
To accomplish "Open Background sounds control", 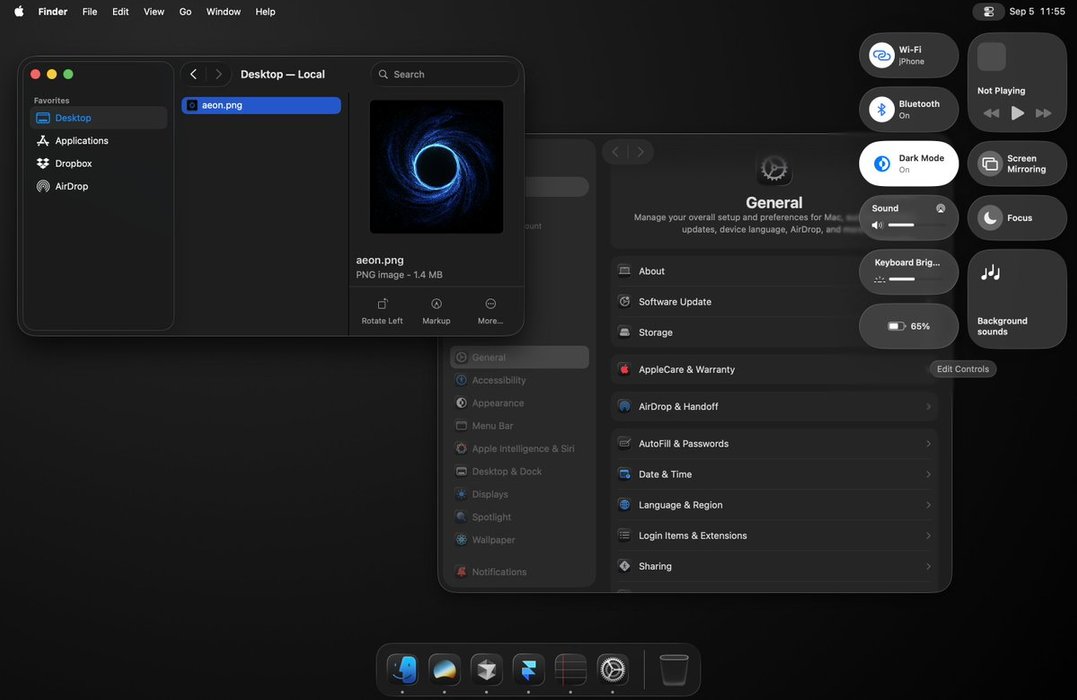I will (x=1016, y=298).
